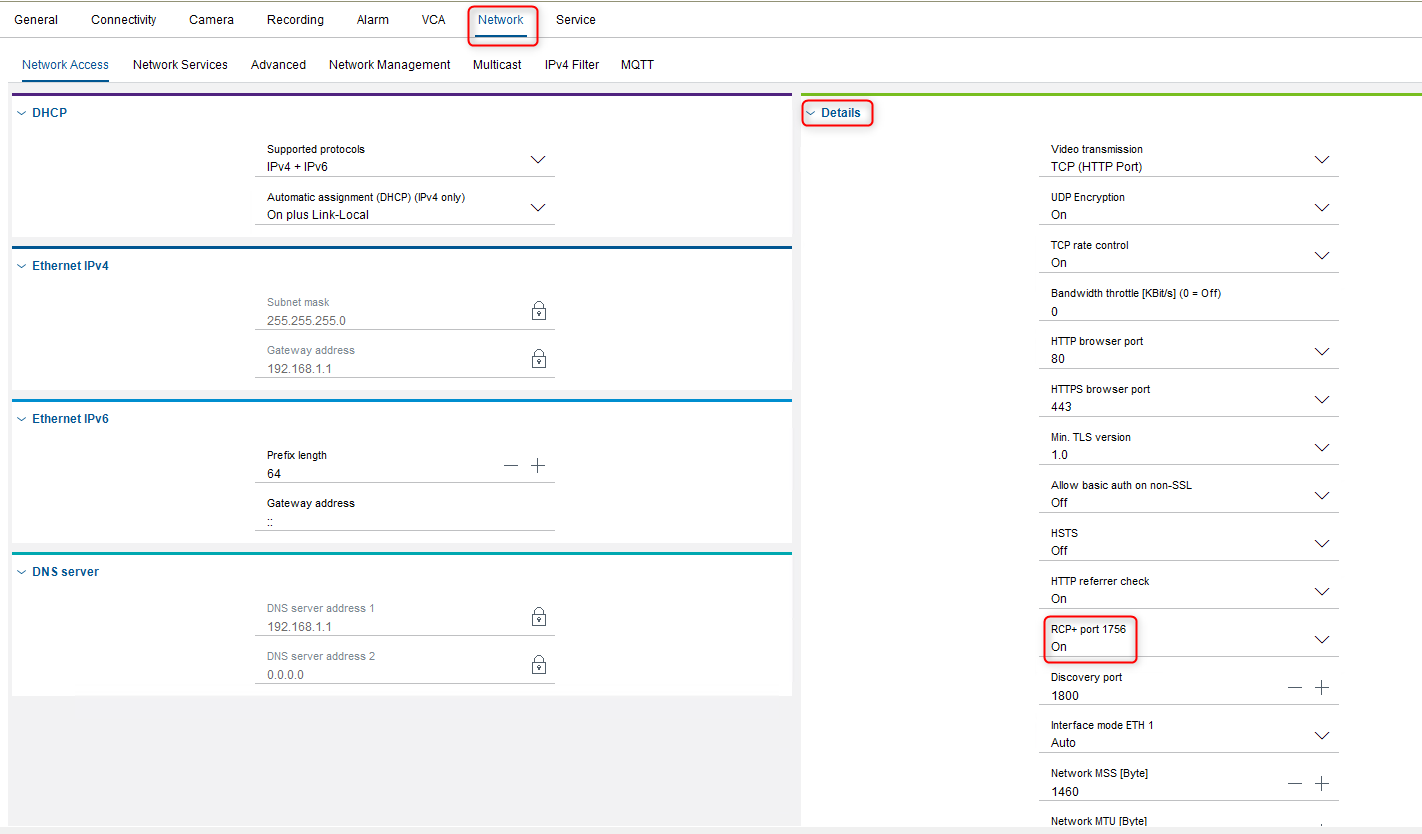Image resolution: width=1422 pixels, height=834 pixels.
Task: Increase the IPv6 Prefix length with plus
Action: (x=538, y=466)
